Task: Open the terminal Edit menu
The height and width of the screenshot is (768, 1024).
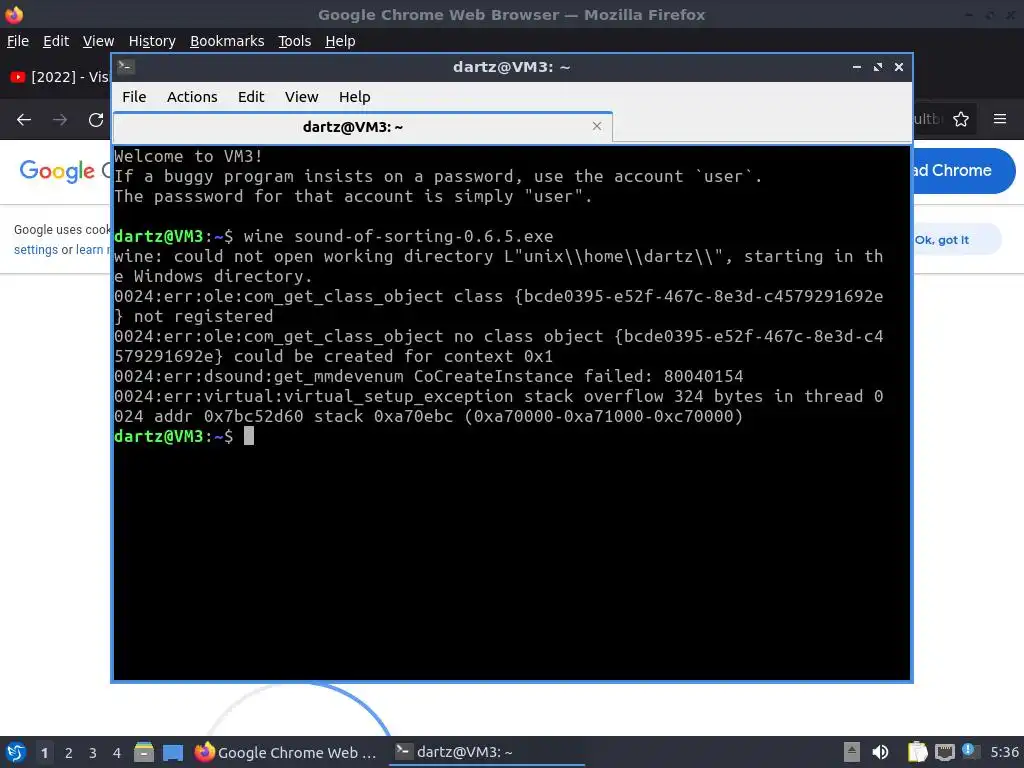Action: pos(251,97)
